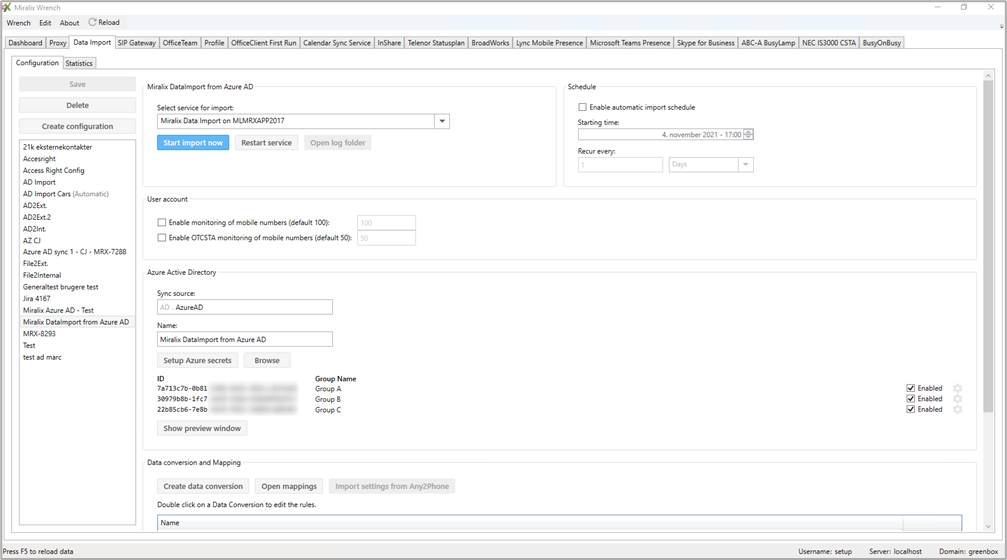Click the Reload icon in menu bar
Screen dimensions: 1007x560
pyautogui.click(x=92, y=22)
